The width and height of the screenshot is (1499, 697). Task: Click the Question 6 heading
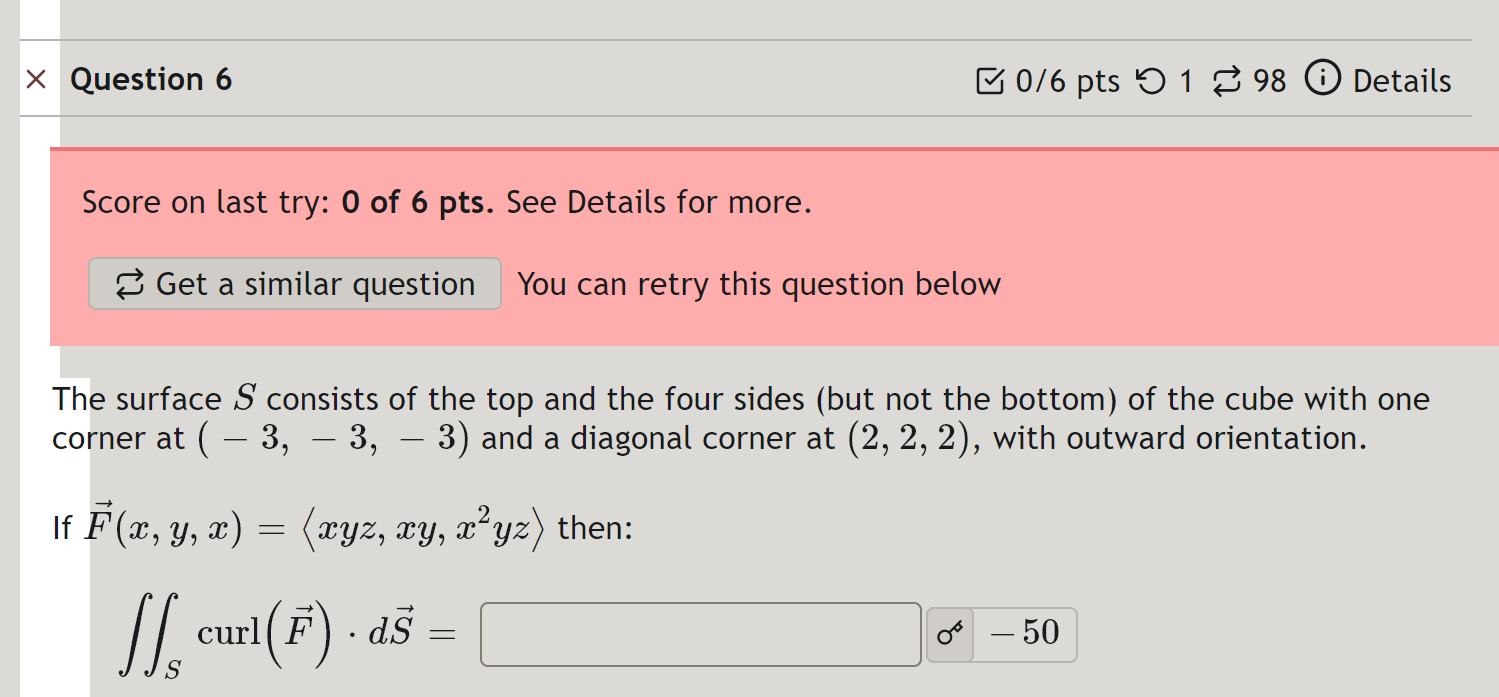point(151,79)
